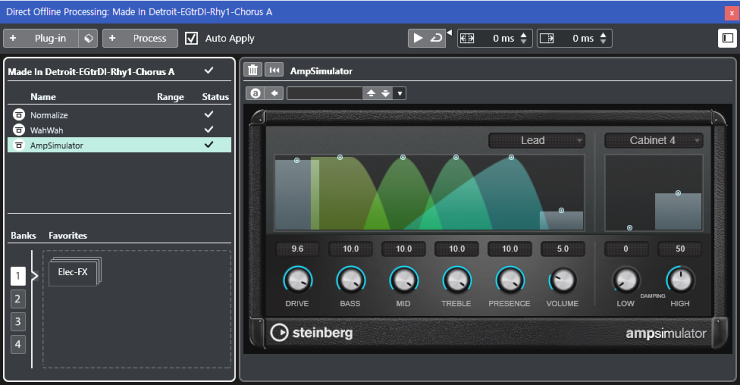
Task: Switch to the Favorites tab
Action: (x=67, y=235)
